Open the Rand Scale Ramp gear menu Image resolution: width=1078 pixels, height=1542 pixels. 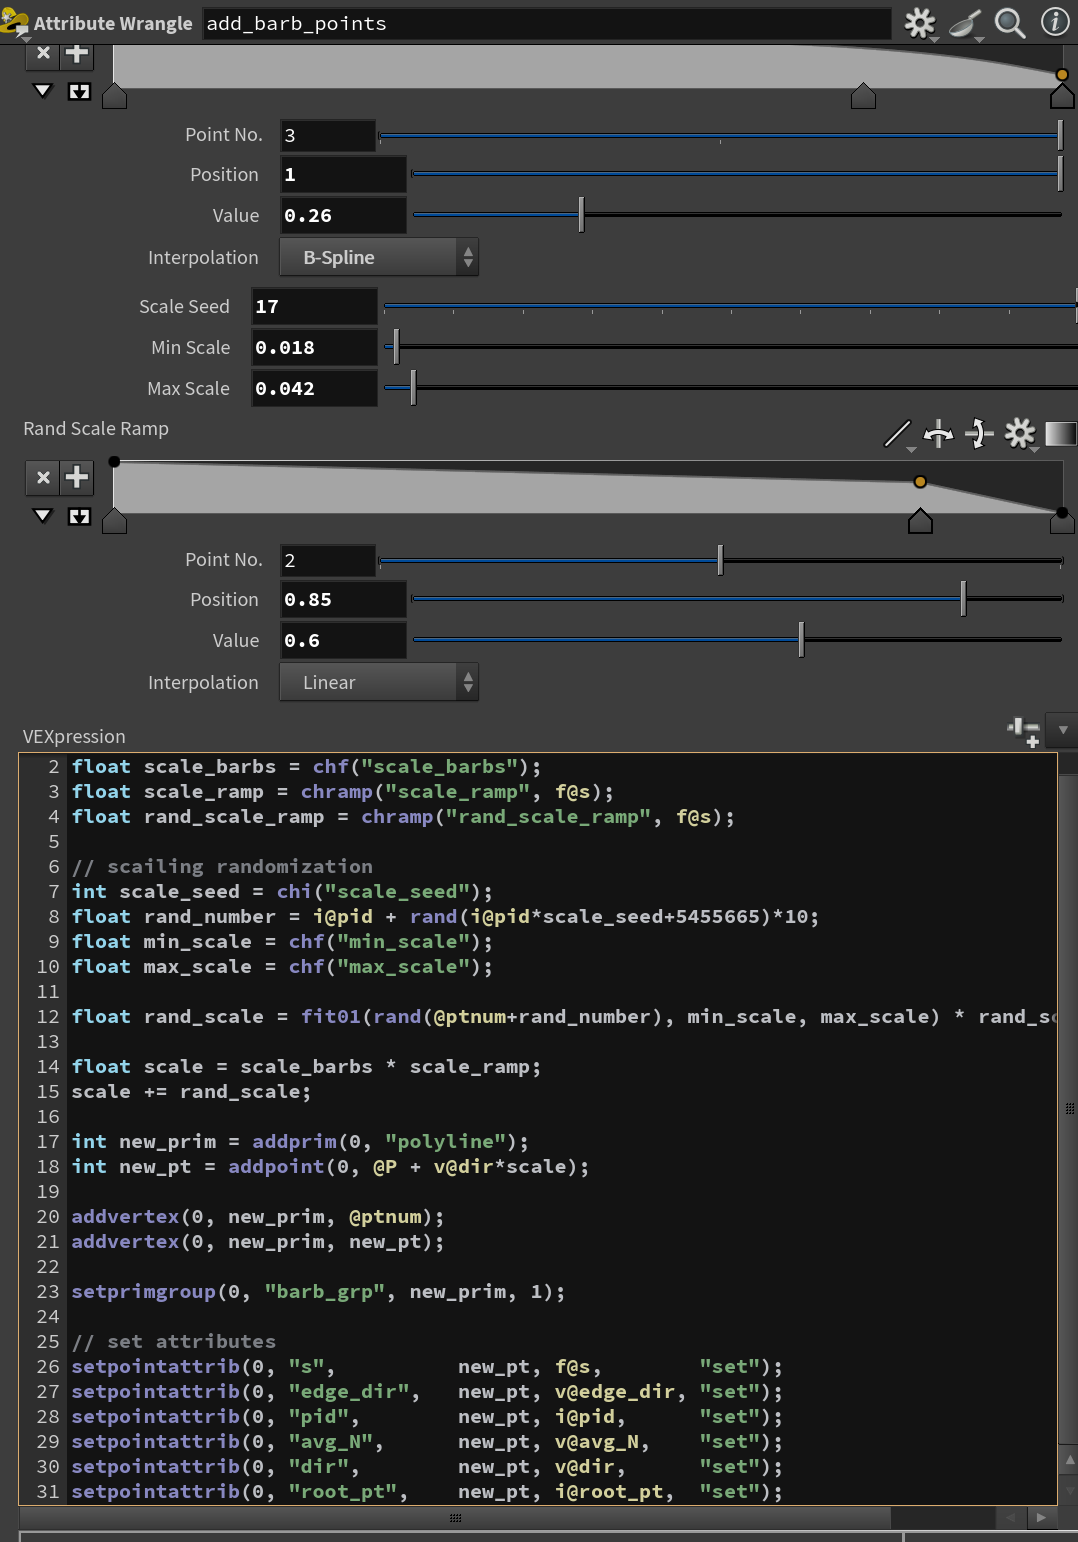(x=1020, y=433)
